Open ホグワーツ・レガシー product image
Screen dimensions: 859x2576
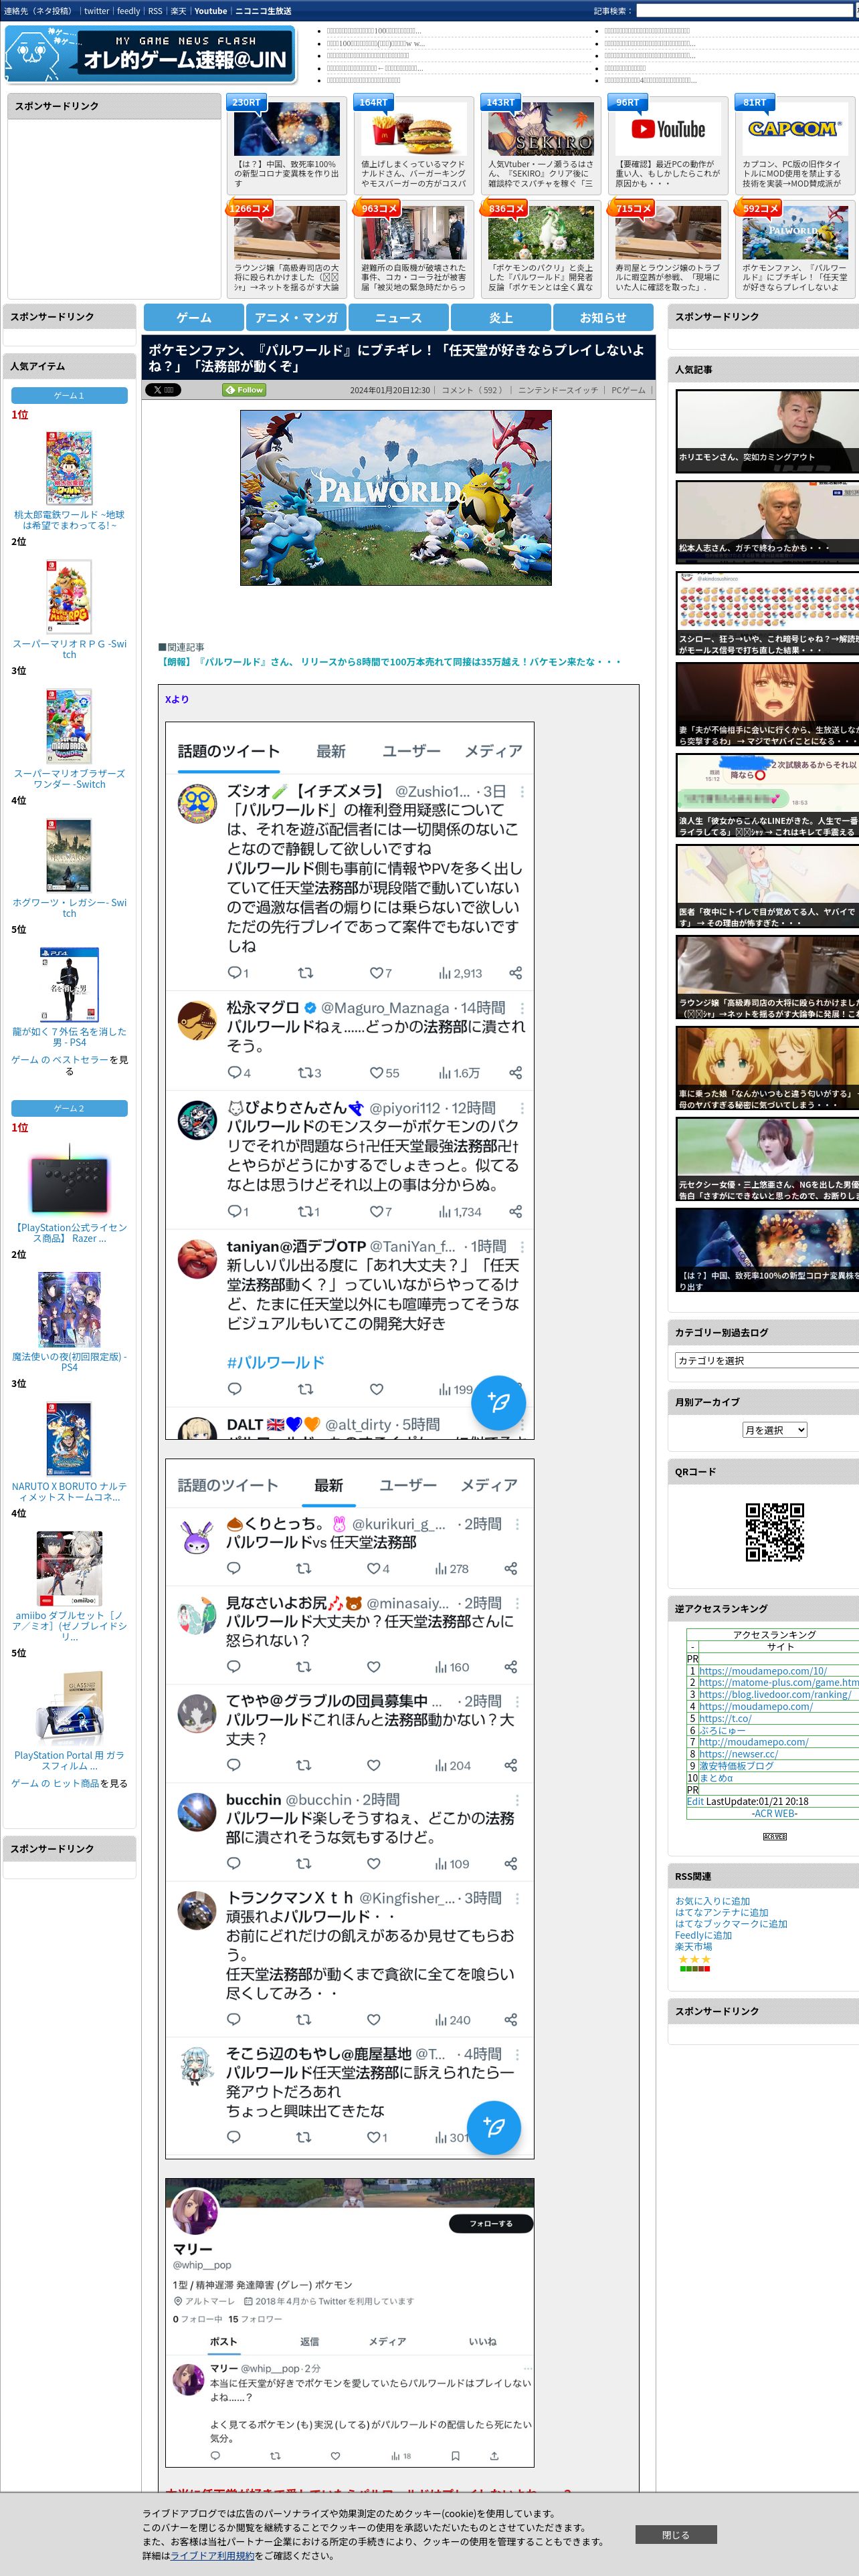click(69, 855)
